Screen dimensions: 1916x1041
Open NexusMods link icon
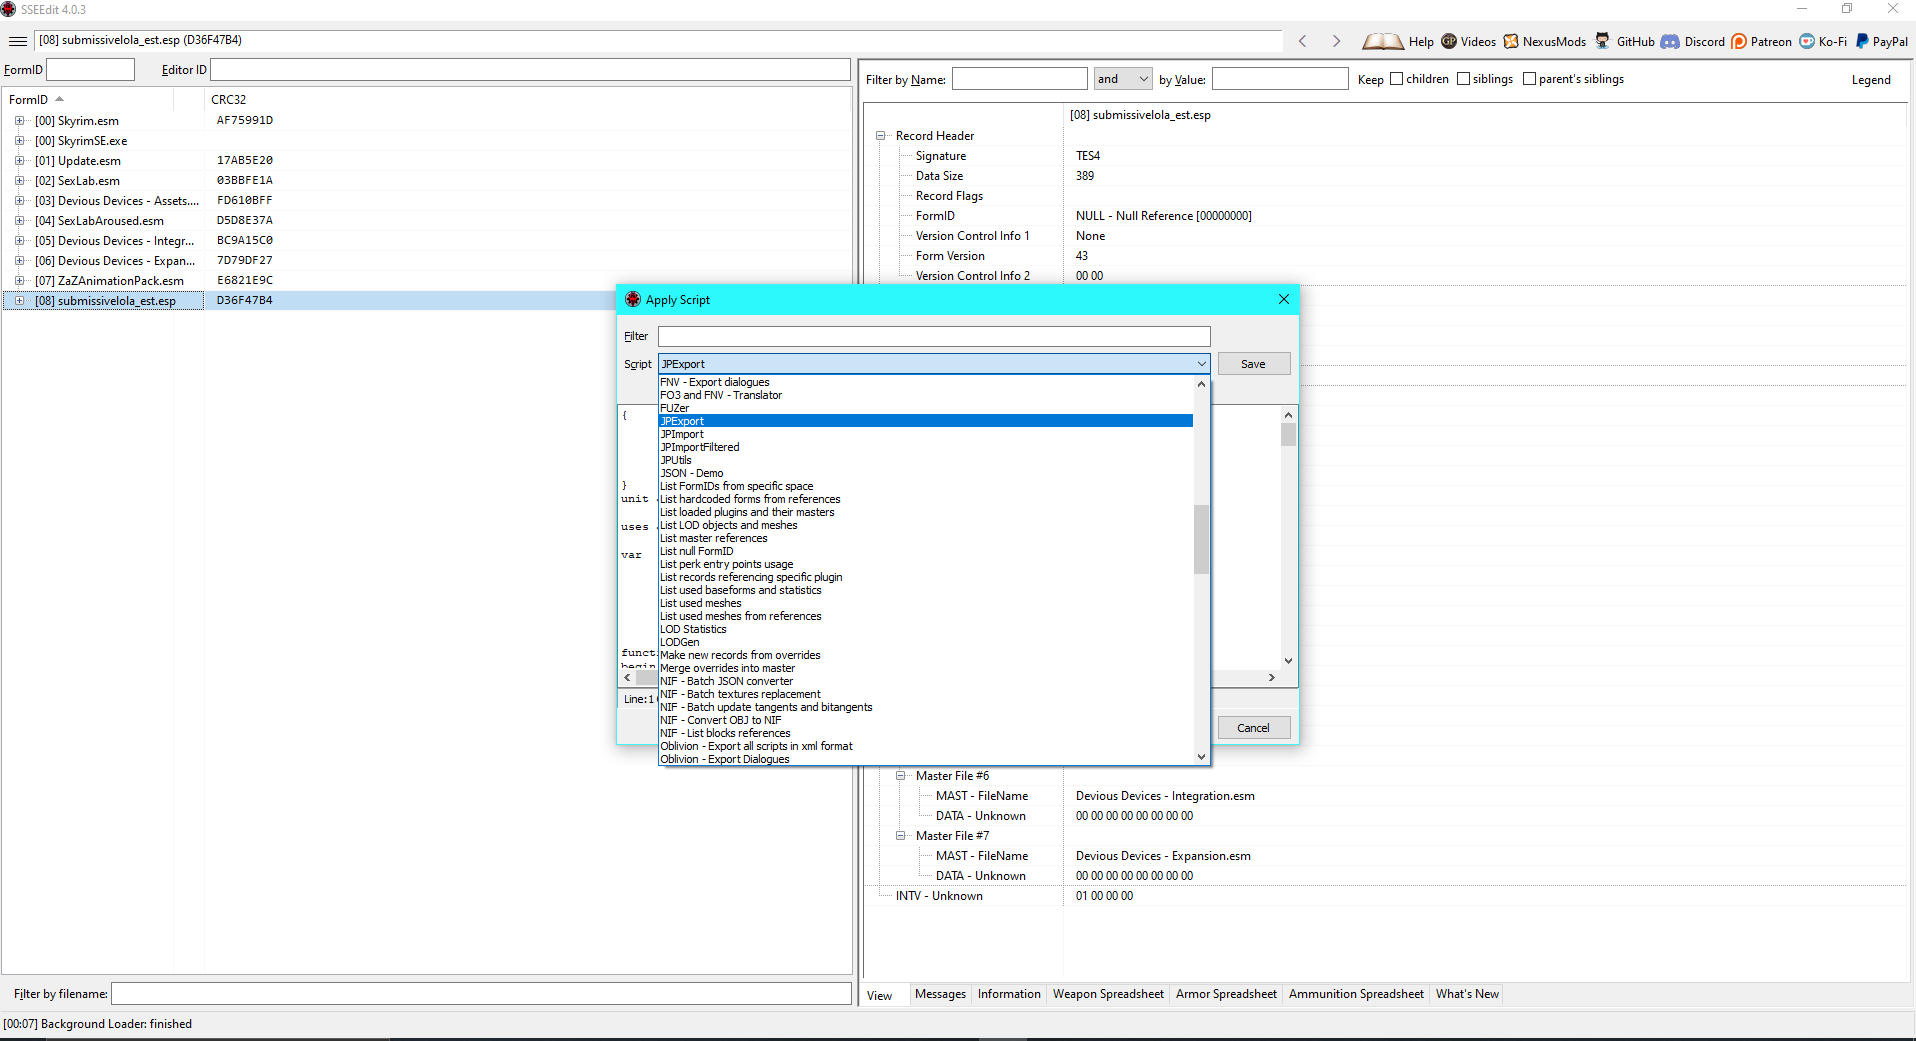(1511, 41)
